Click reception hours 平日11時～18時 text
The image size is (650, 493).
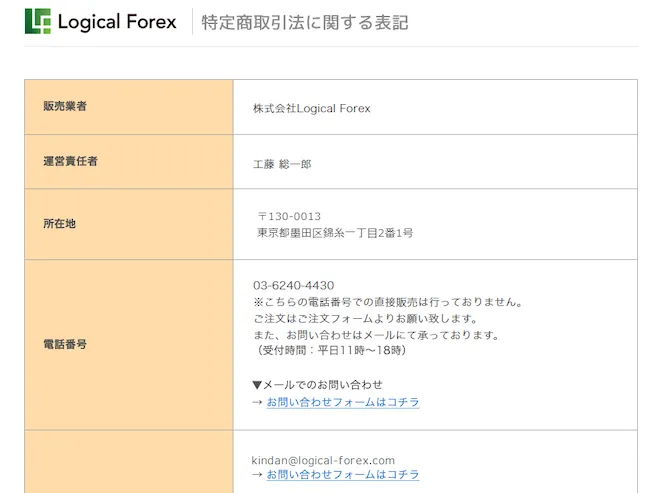(x=330, y=351)
